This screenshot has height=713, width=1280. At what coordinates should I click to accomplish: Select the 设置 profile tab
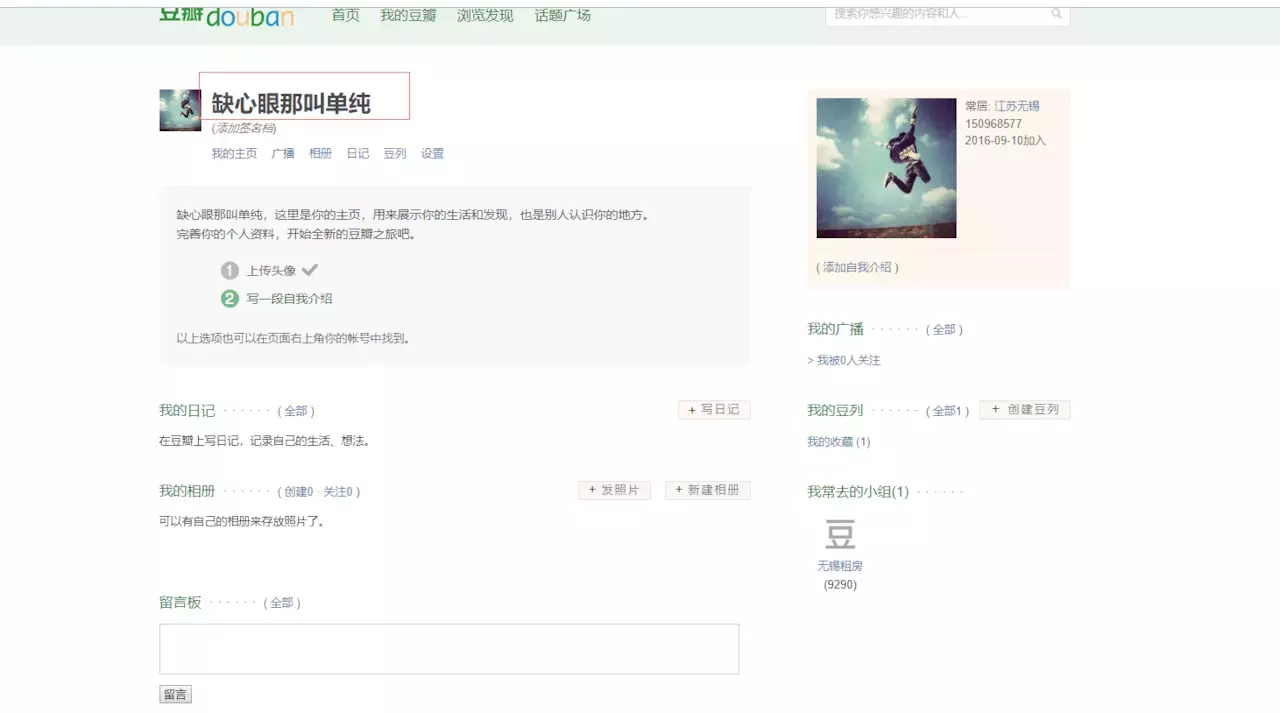tap(432, 153)
